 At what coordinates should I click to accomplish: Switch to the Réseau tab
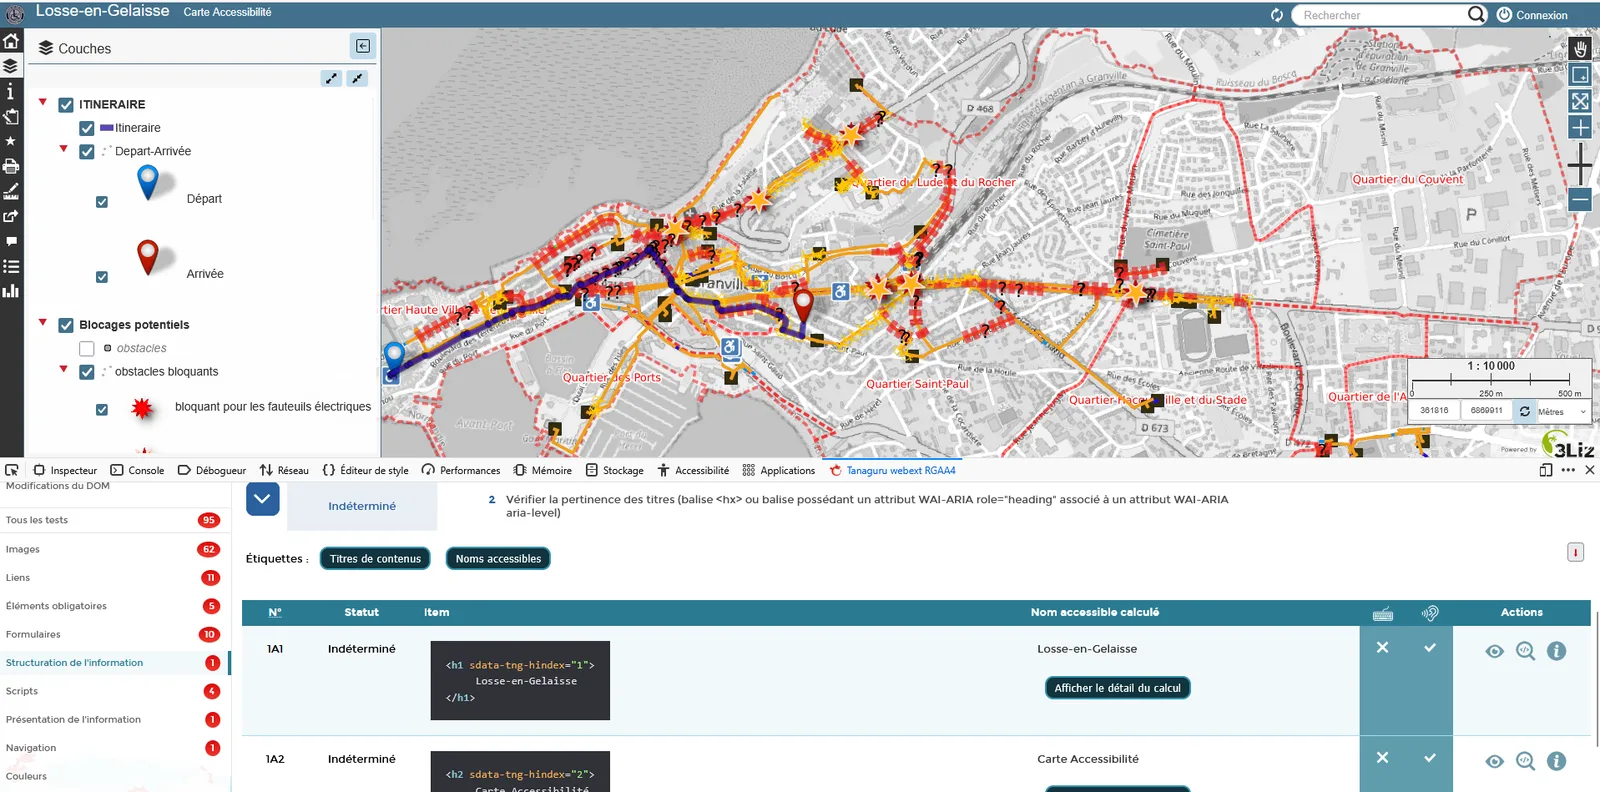click(x=285, y=470)
